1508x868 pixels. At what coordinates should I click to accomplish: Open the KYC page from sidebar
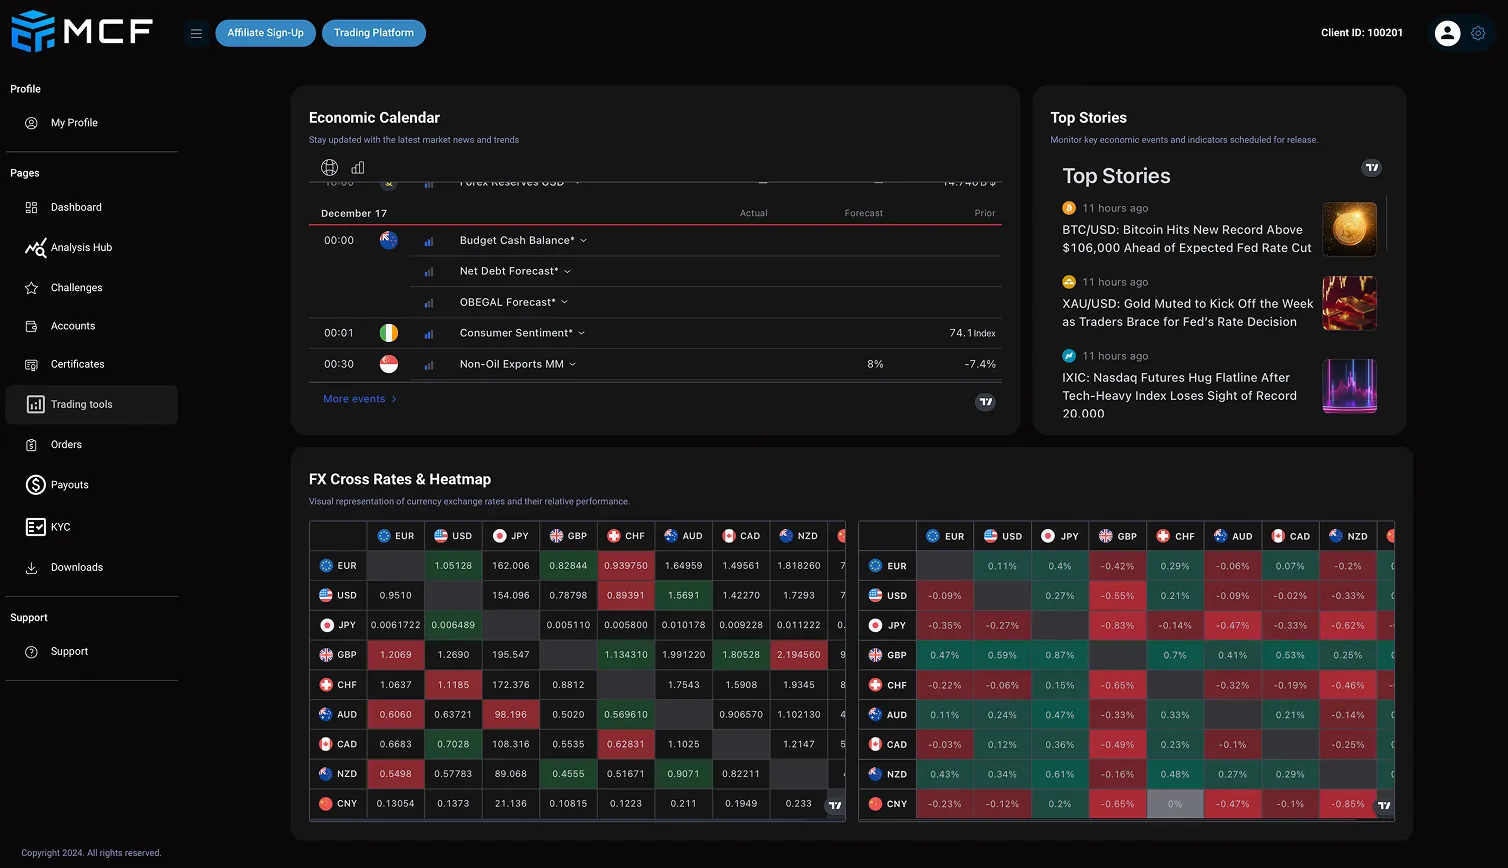tap(60, 527)
